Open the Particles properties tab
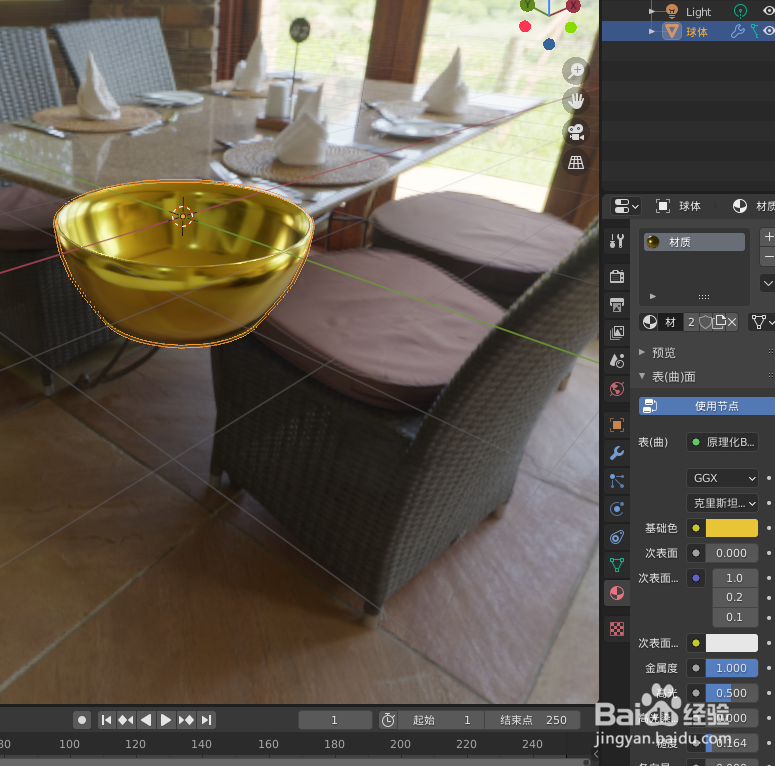Viewport: 775px width, 766px height. pyautogui.click(x=617, y=481)
